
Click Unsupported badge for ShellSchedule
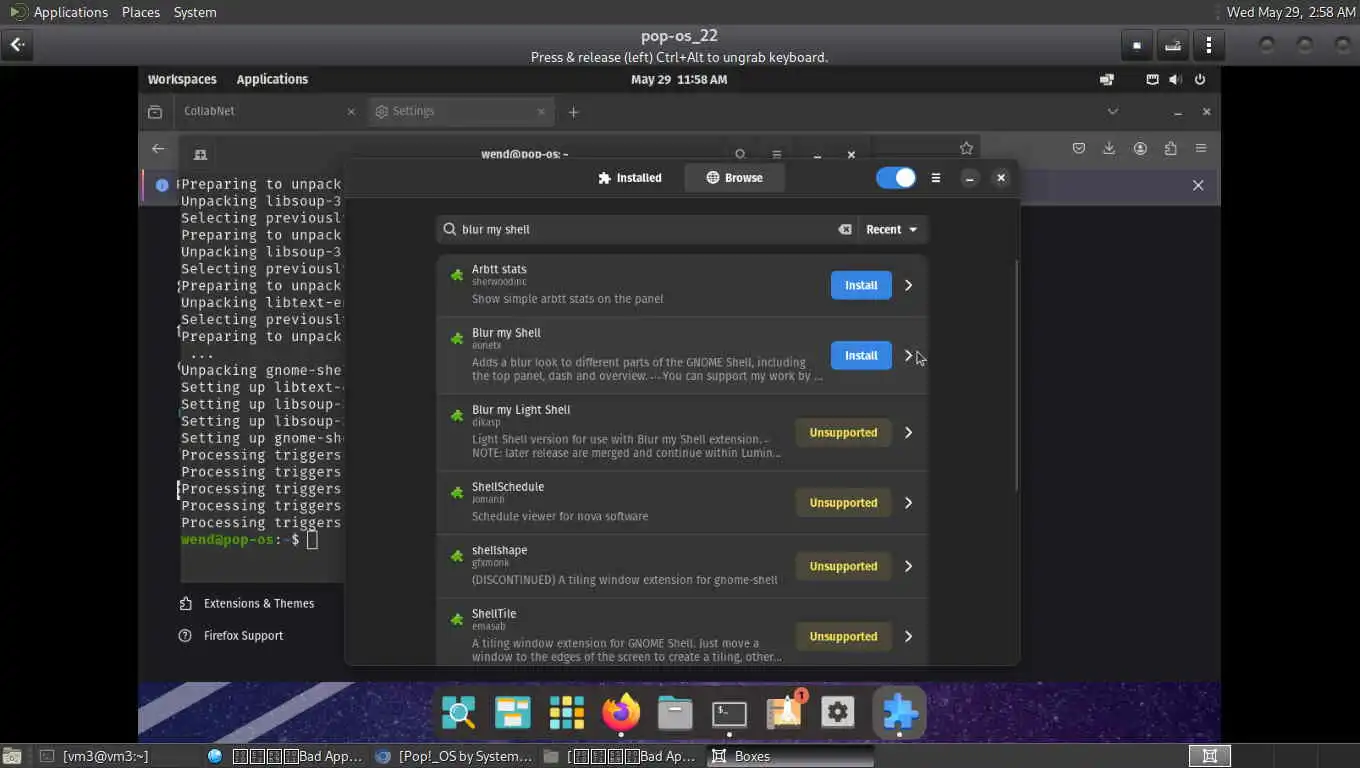point(843,503)
